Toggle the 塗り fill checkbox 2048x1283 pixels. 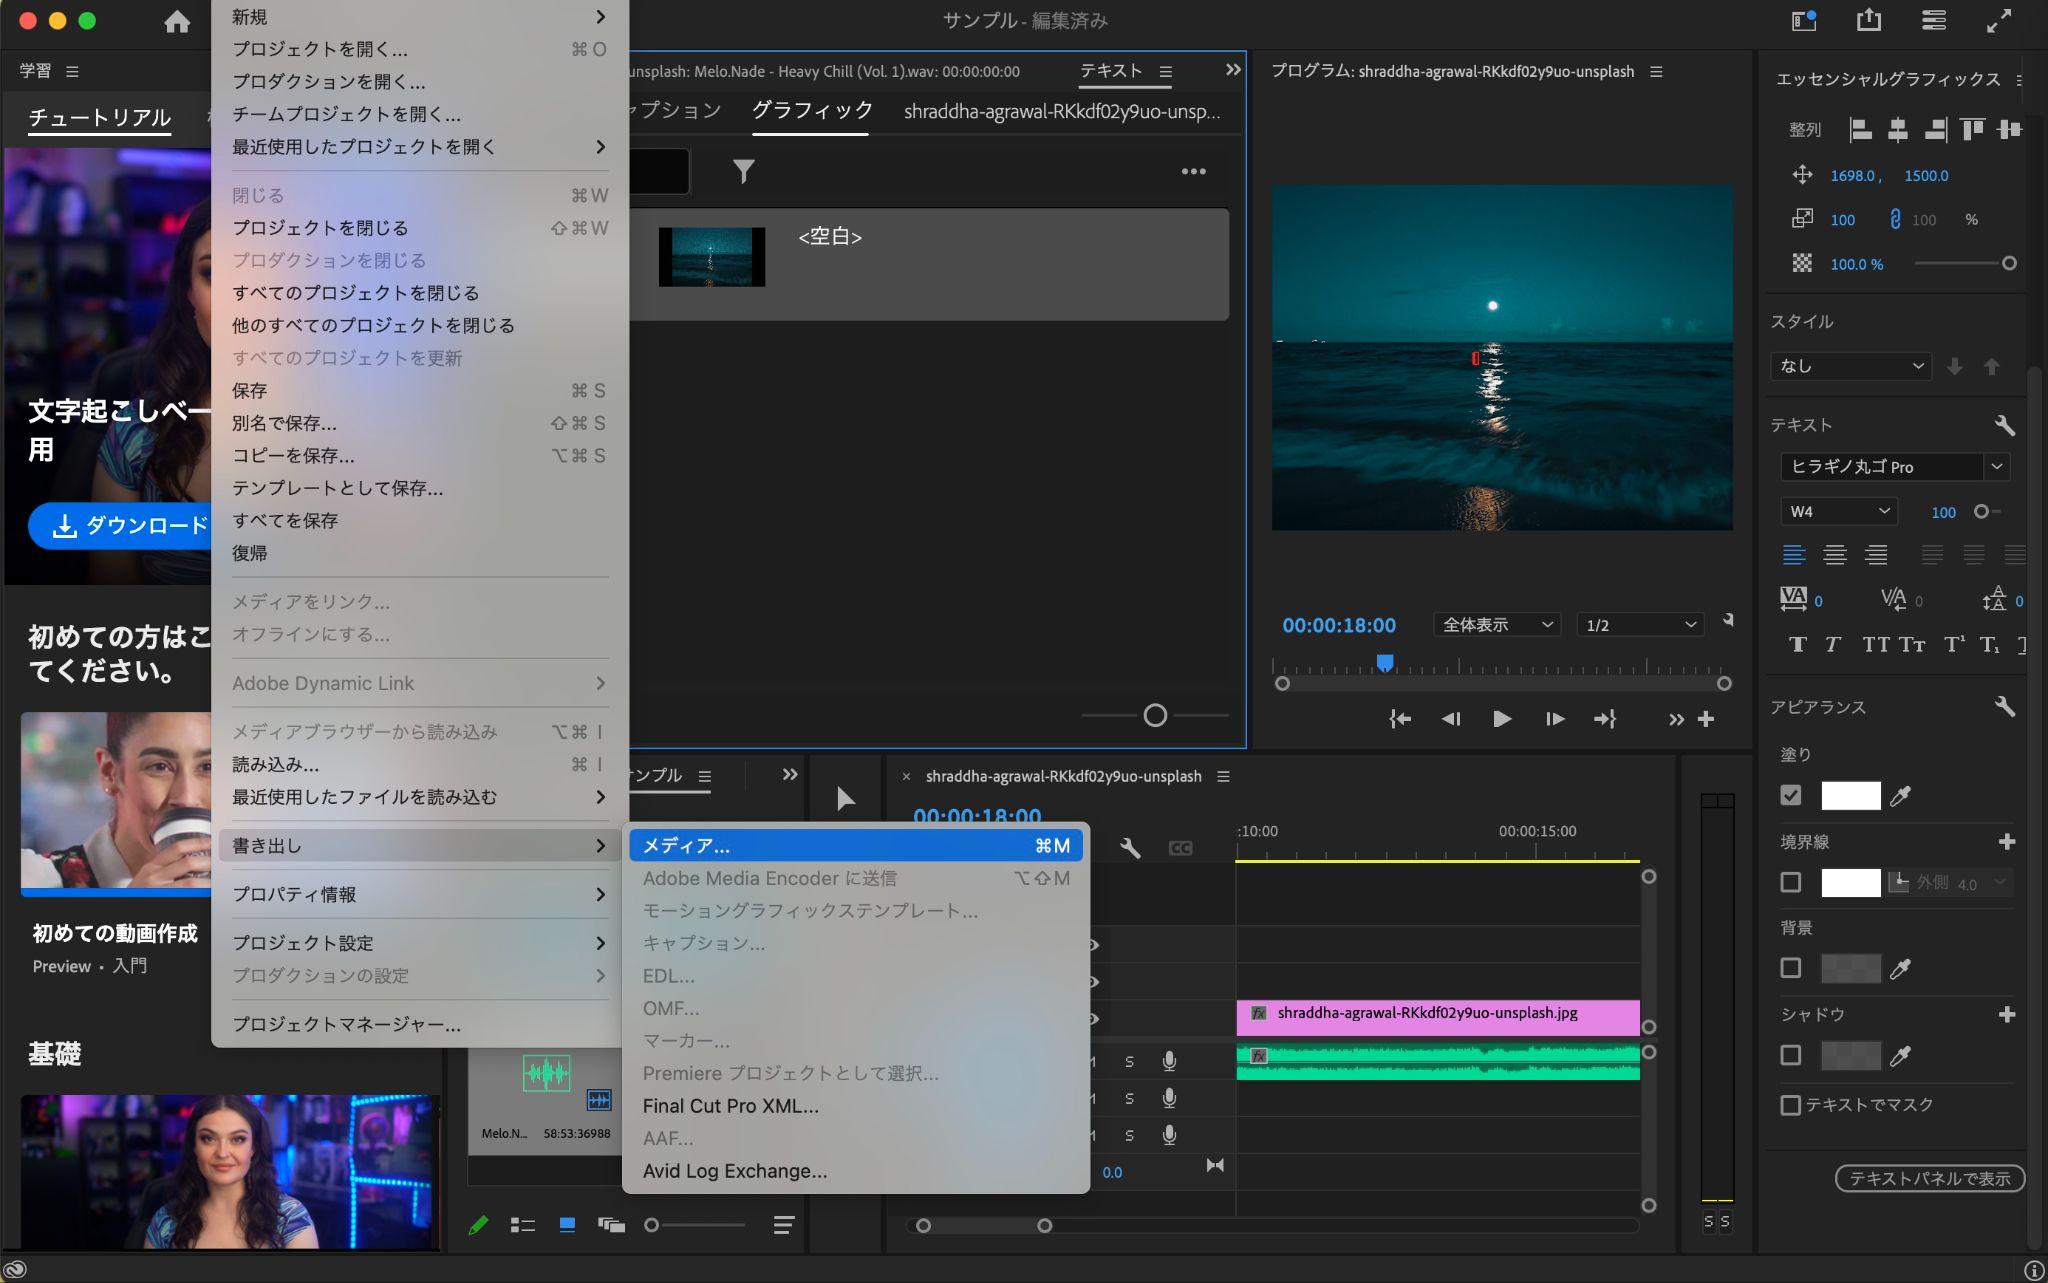point(1791,795)
